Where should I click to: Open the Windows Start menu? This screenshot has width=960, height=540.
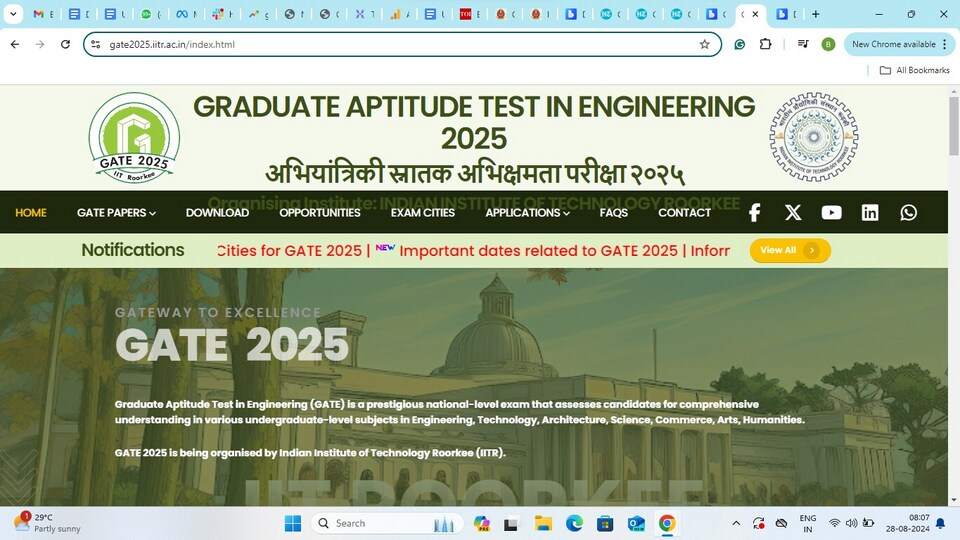293,523
